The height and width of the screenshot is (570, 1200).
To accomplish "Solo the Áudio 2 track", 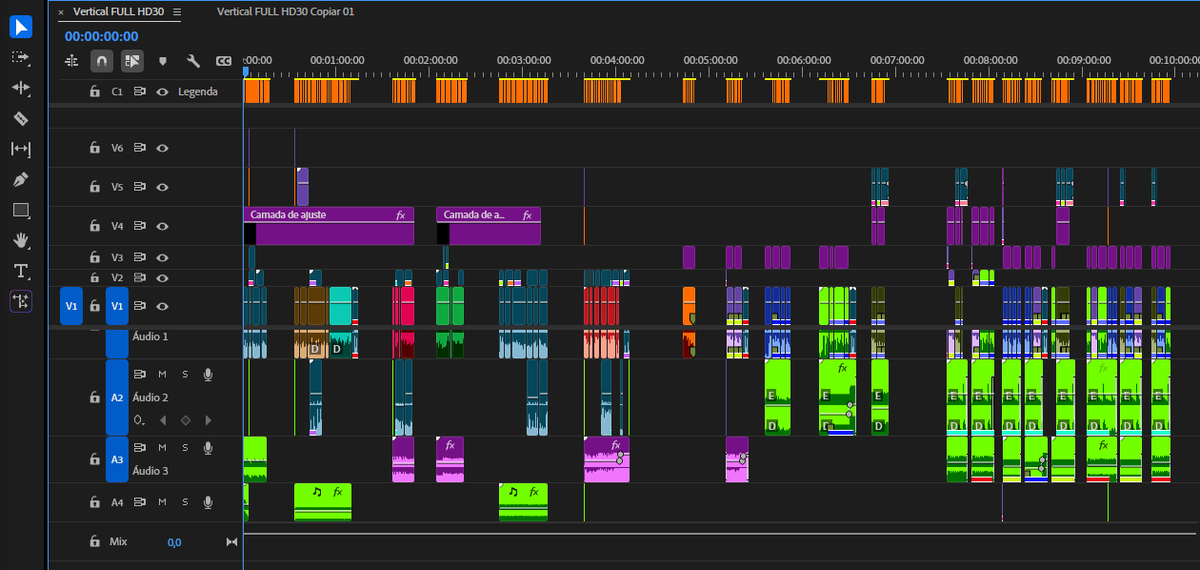I will pos(185,374).
